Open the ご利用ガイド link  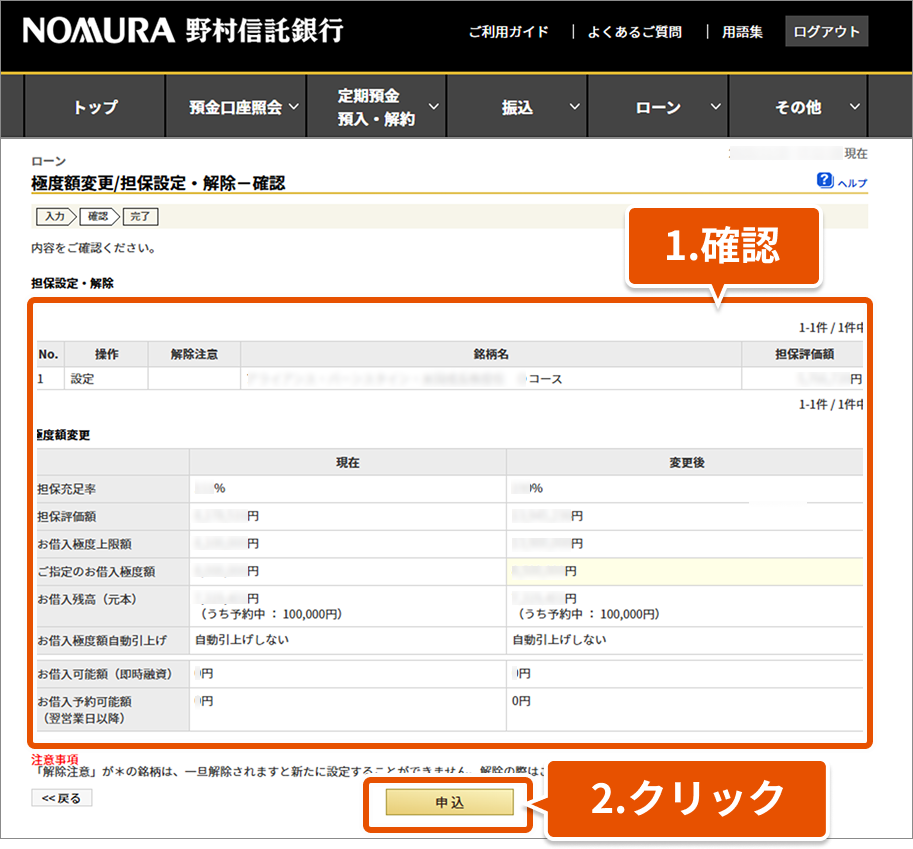(508, 32)
